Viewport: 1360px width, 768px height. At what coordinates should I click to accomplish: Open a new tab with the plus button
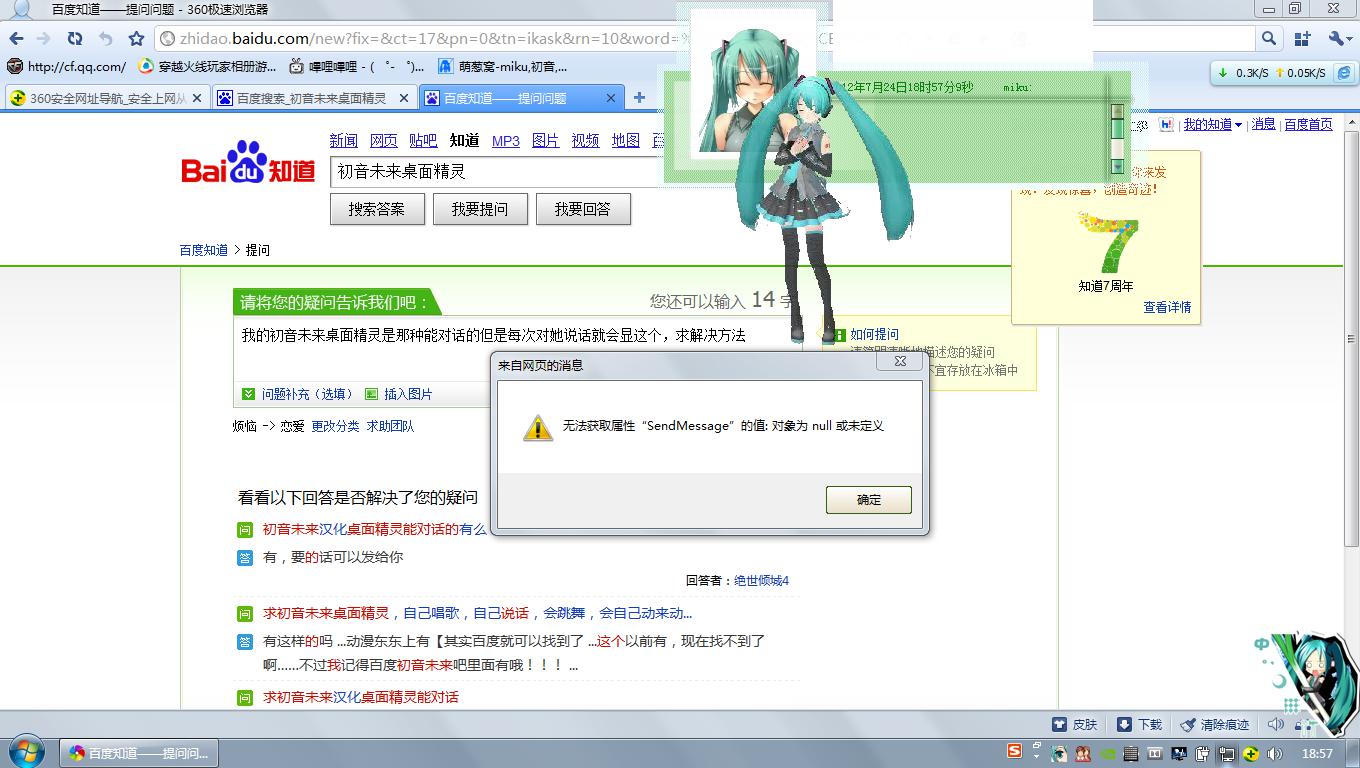[x=639, y=97]
